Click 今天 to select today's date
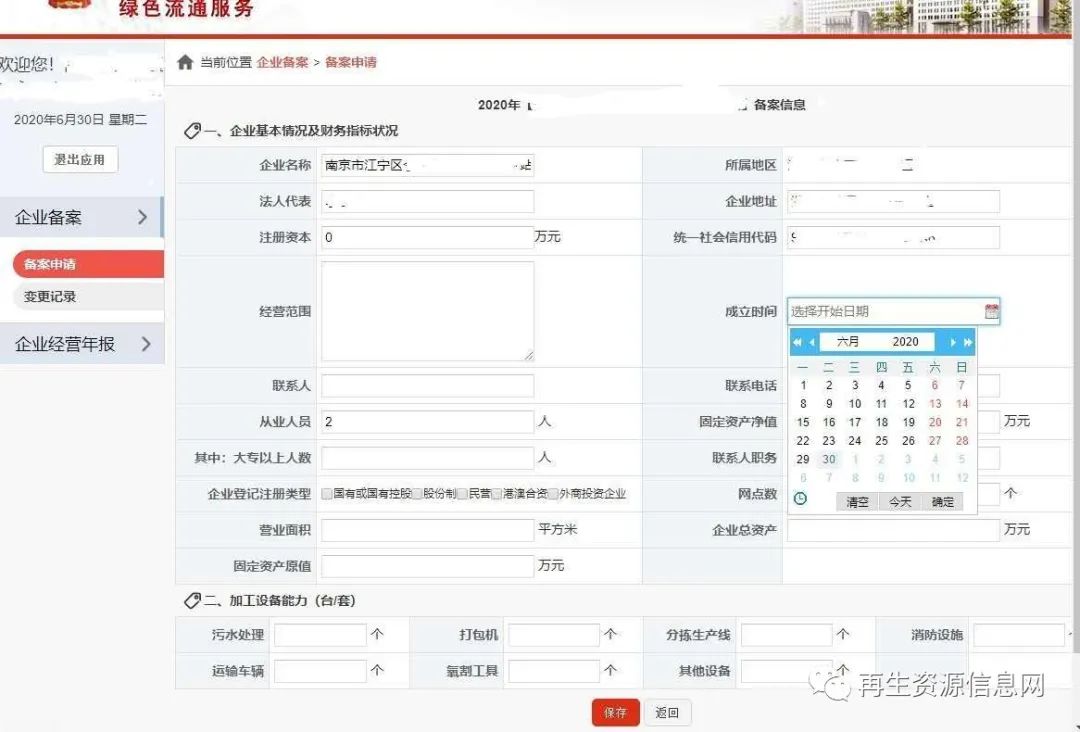The height and width of the screenshot is (732, 1080). click(899, 500)
